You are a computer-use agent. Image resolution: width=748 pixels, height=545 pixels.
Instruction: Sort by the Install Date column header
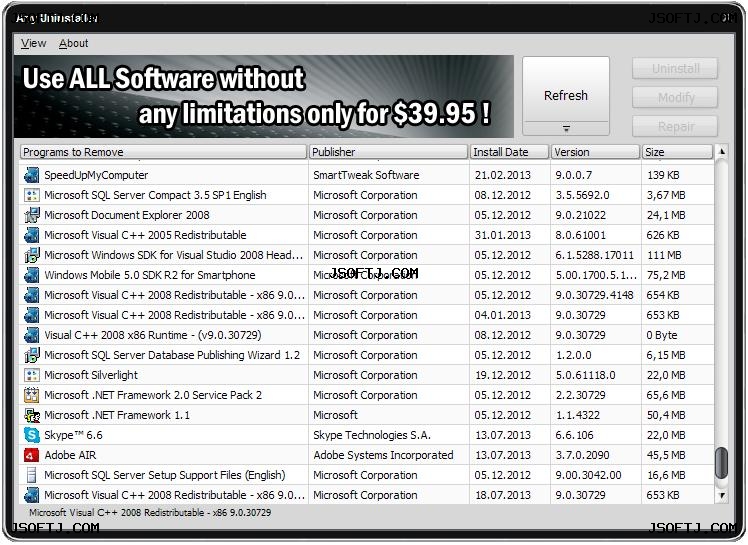pyautogui.click(x=509, y=152)
